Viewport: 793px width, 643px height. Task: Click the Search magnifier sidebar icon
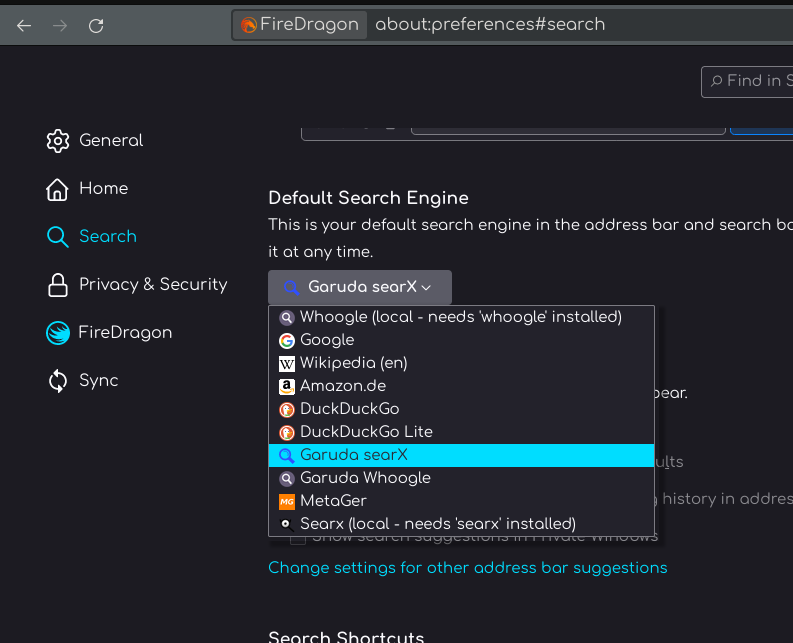(x=58, y=237)
